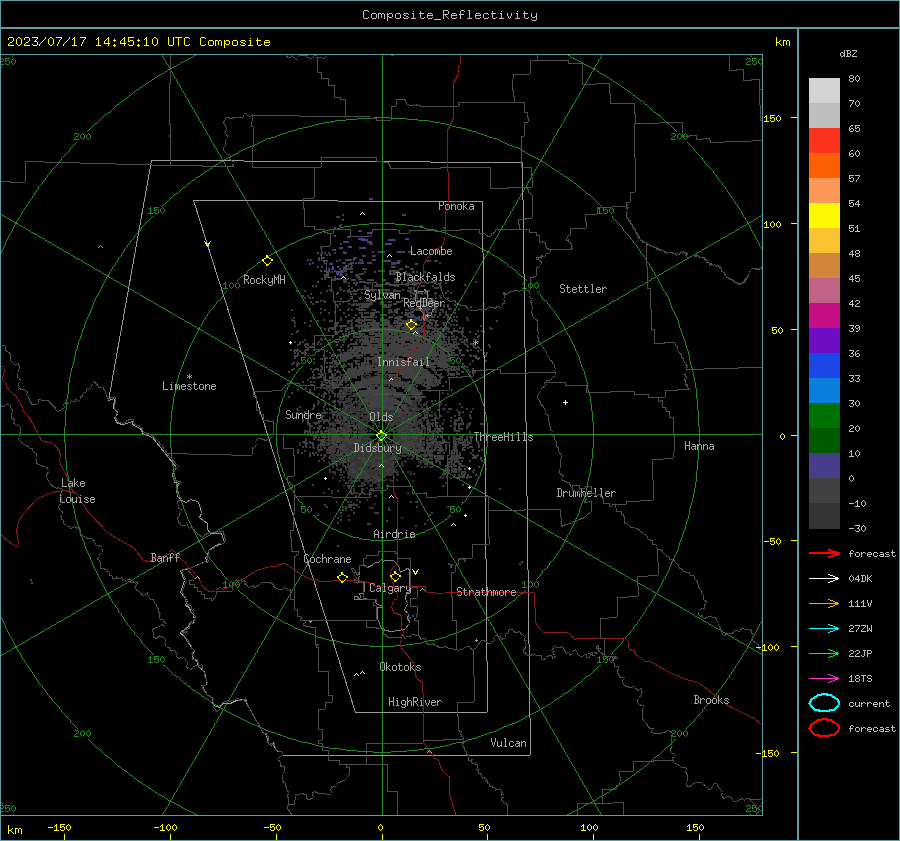Viewport: 900px width, 841px height.
Task: Click the Hanna city label
Action: tap(699, 446)
